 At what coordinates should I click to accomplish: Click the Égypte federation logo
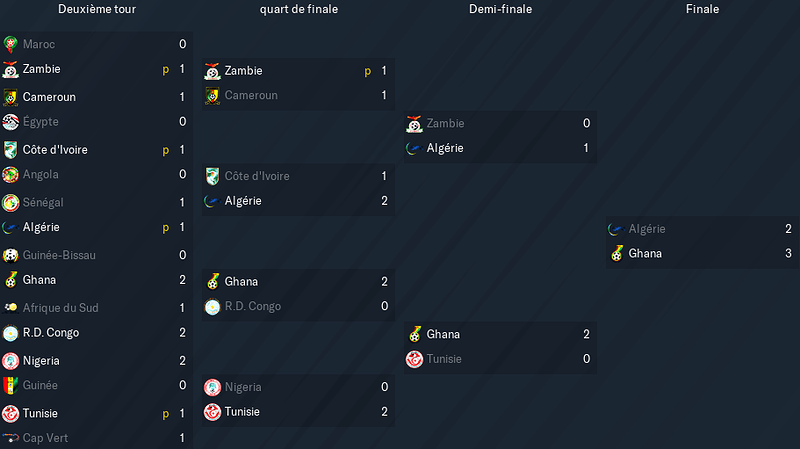tap(10, 122)
